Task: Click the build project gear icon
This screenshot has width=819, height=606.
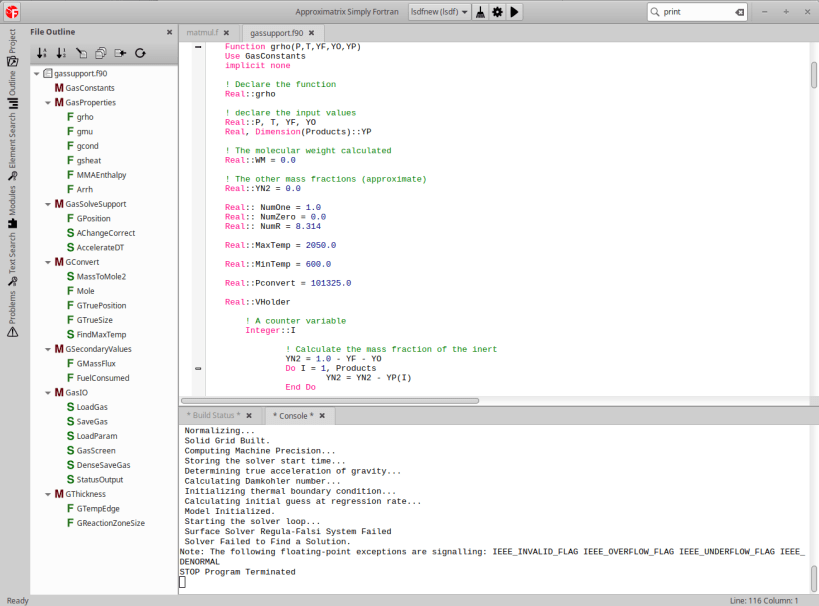Action: click(x=497, y=12)
